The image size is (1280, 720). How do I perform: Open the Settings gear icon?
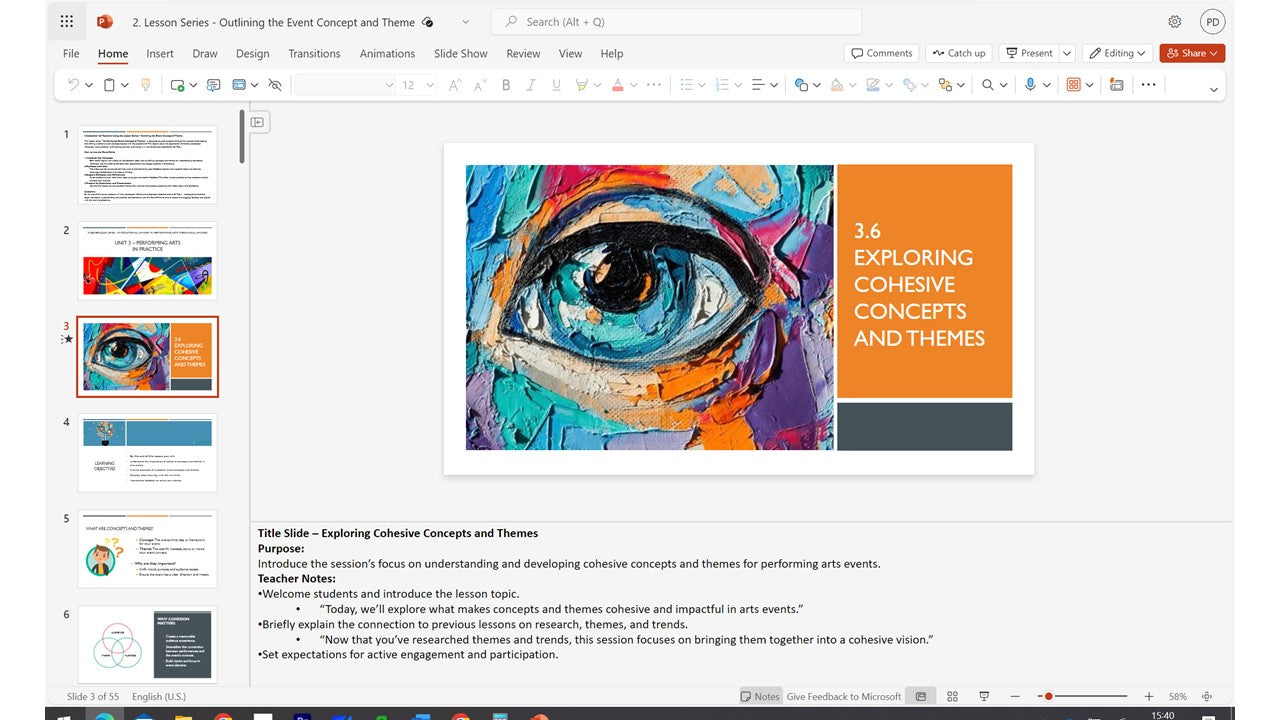point(1175,22)
